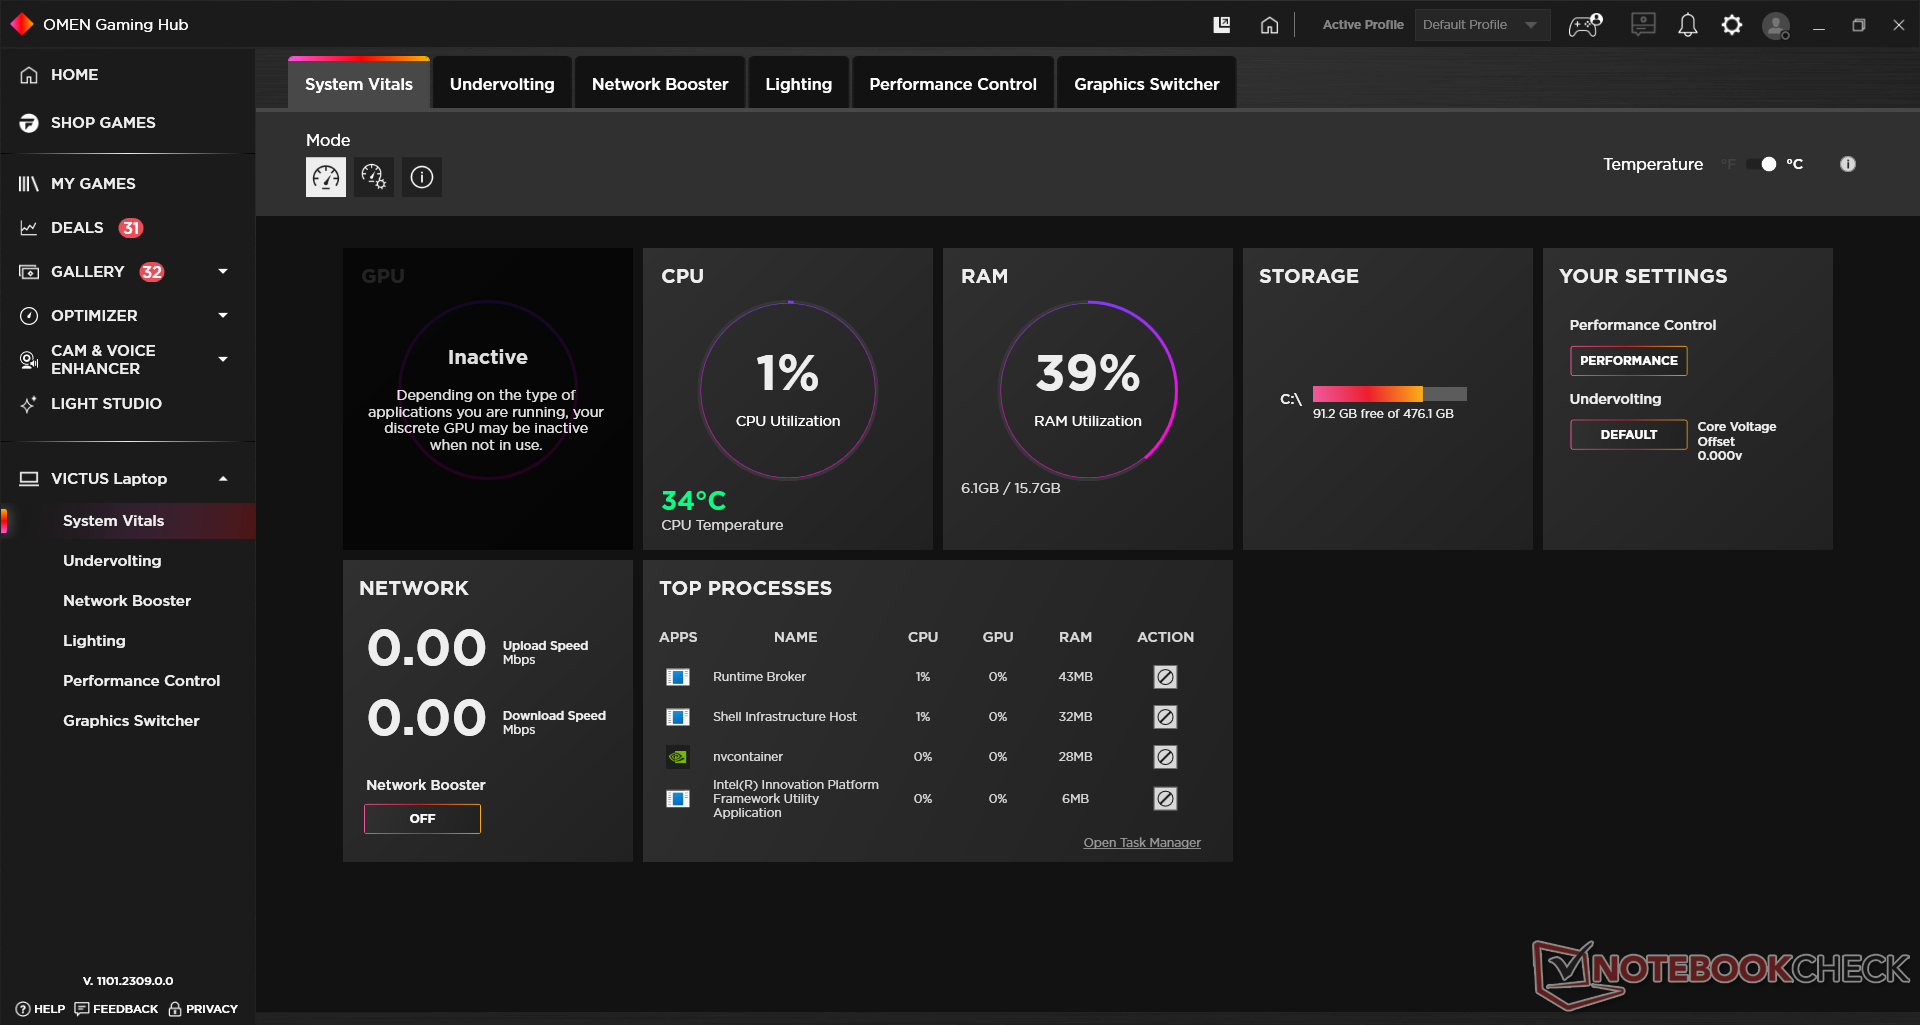Open DEALS section
The image size is (1920, 1025).
[x=77, y=228]
